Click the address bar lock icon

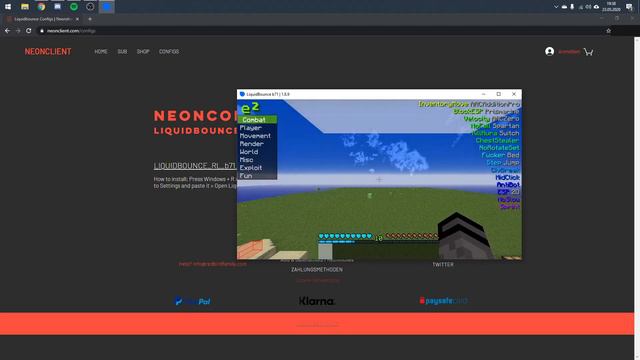coord(42,31)
